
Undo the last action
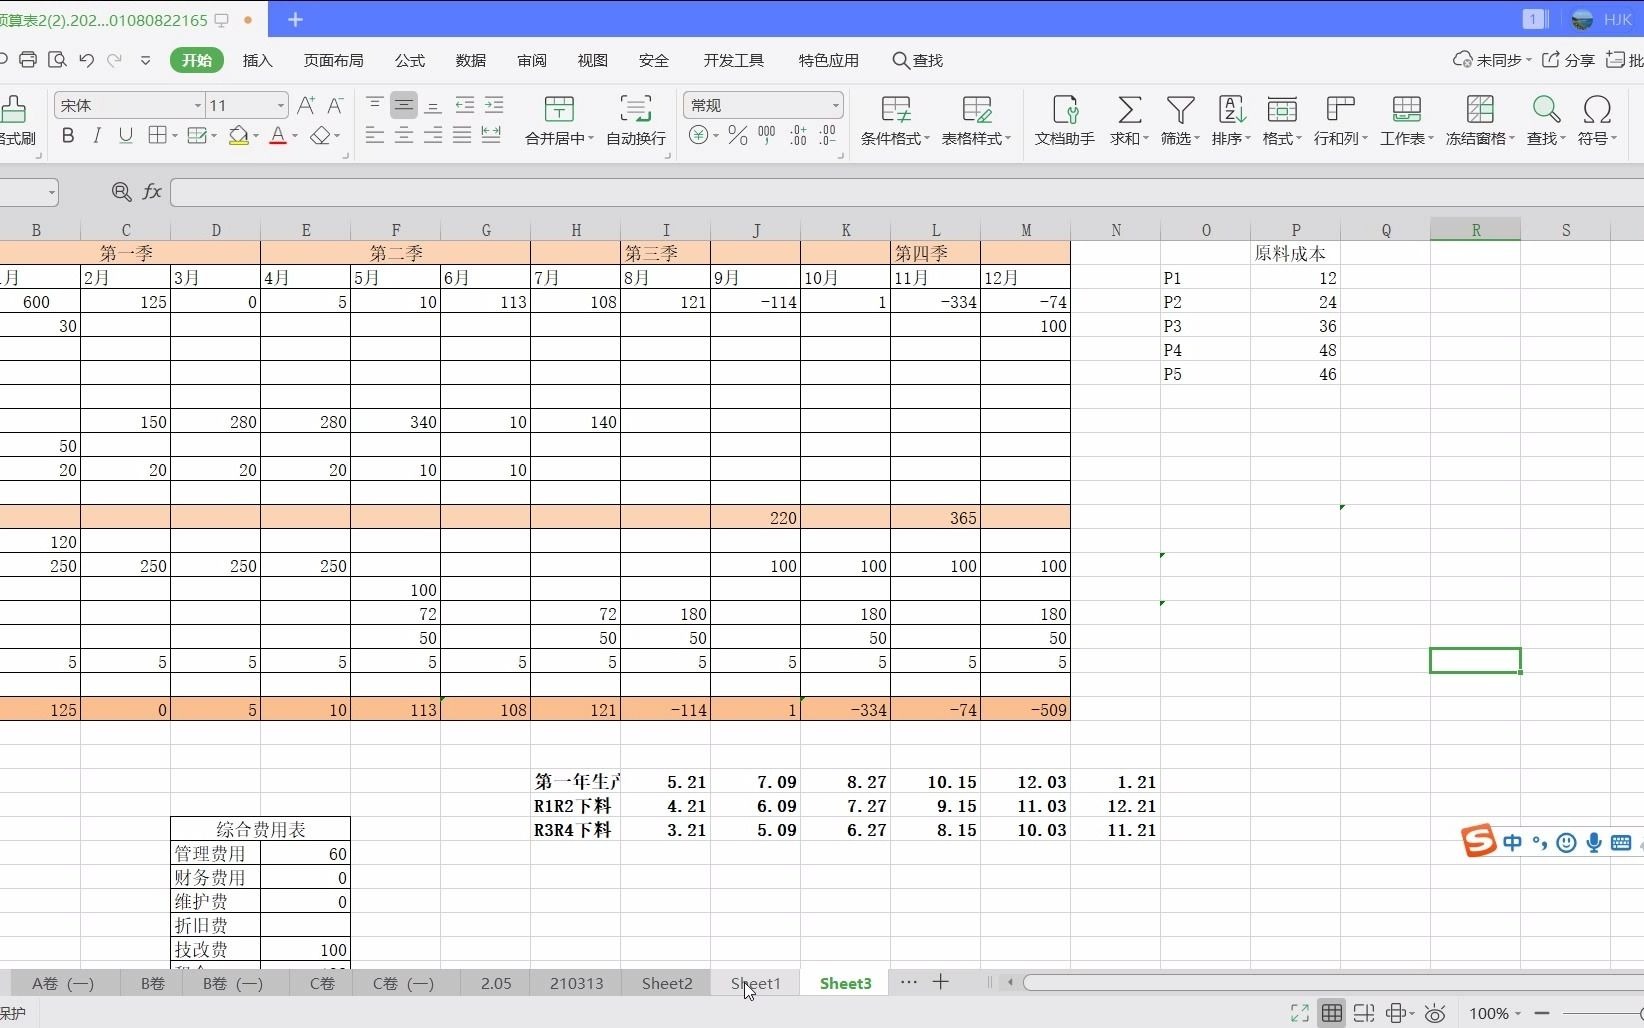(86, 60)
